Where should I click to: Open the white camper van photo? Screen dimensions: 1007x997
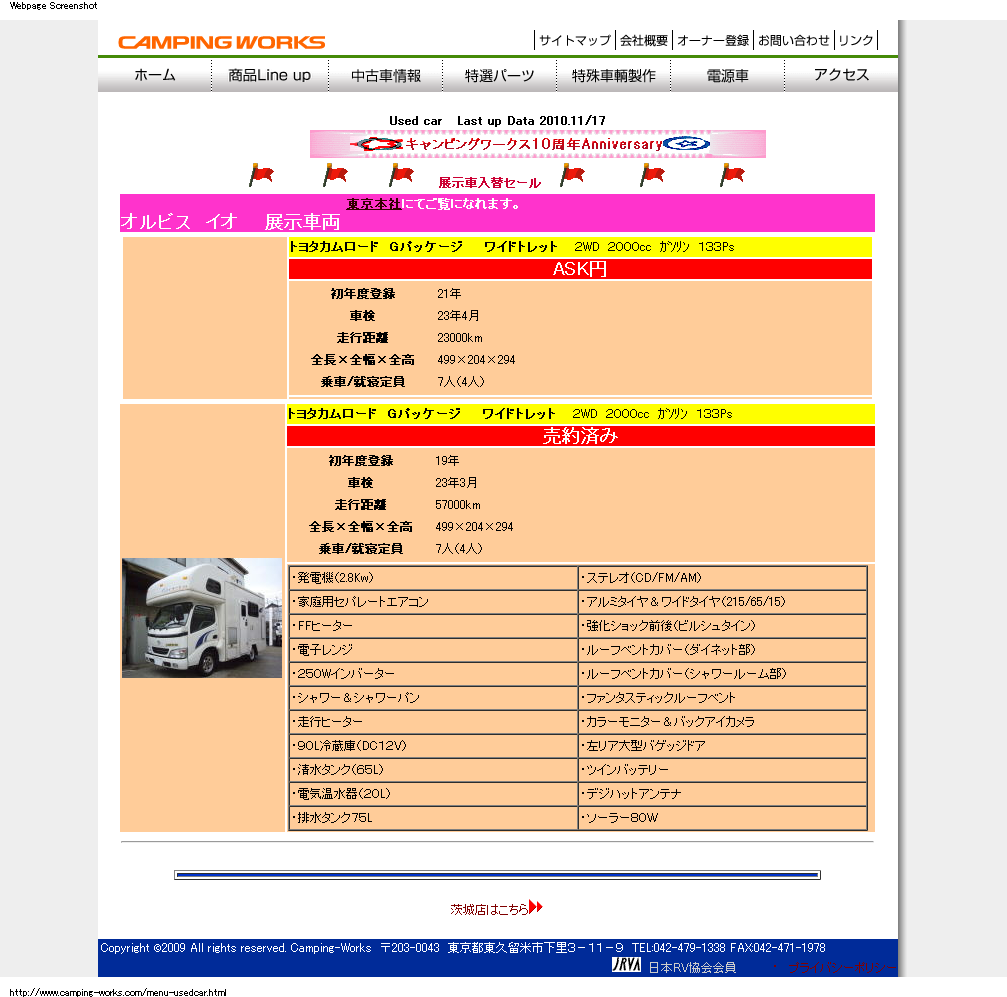[202, 617]
